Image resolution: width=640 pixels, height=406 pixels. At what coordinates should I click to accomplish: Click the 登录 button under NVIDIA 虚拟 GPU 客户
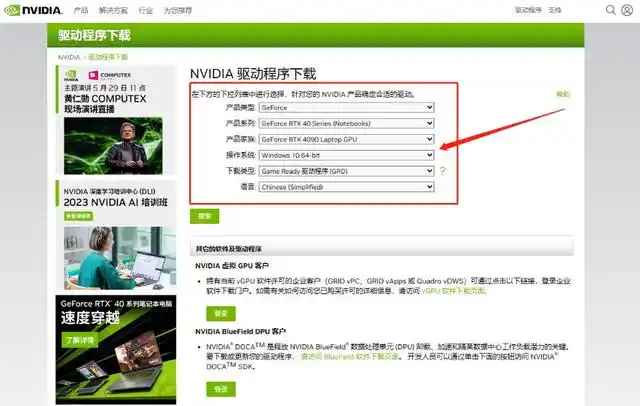click(221, 313)
